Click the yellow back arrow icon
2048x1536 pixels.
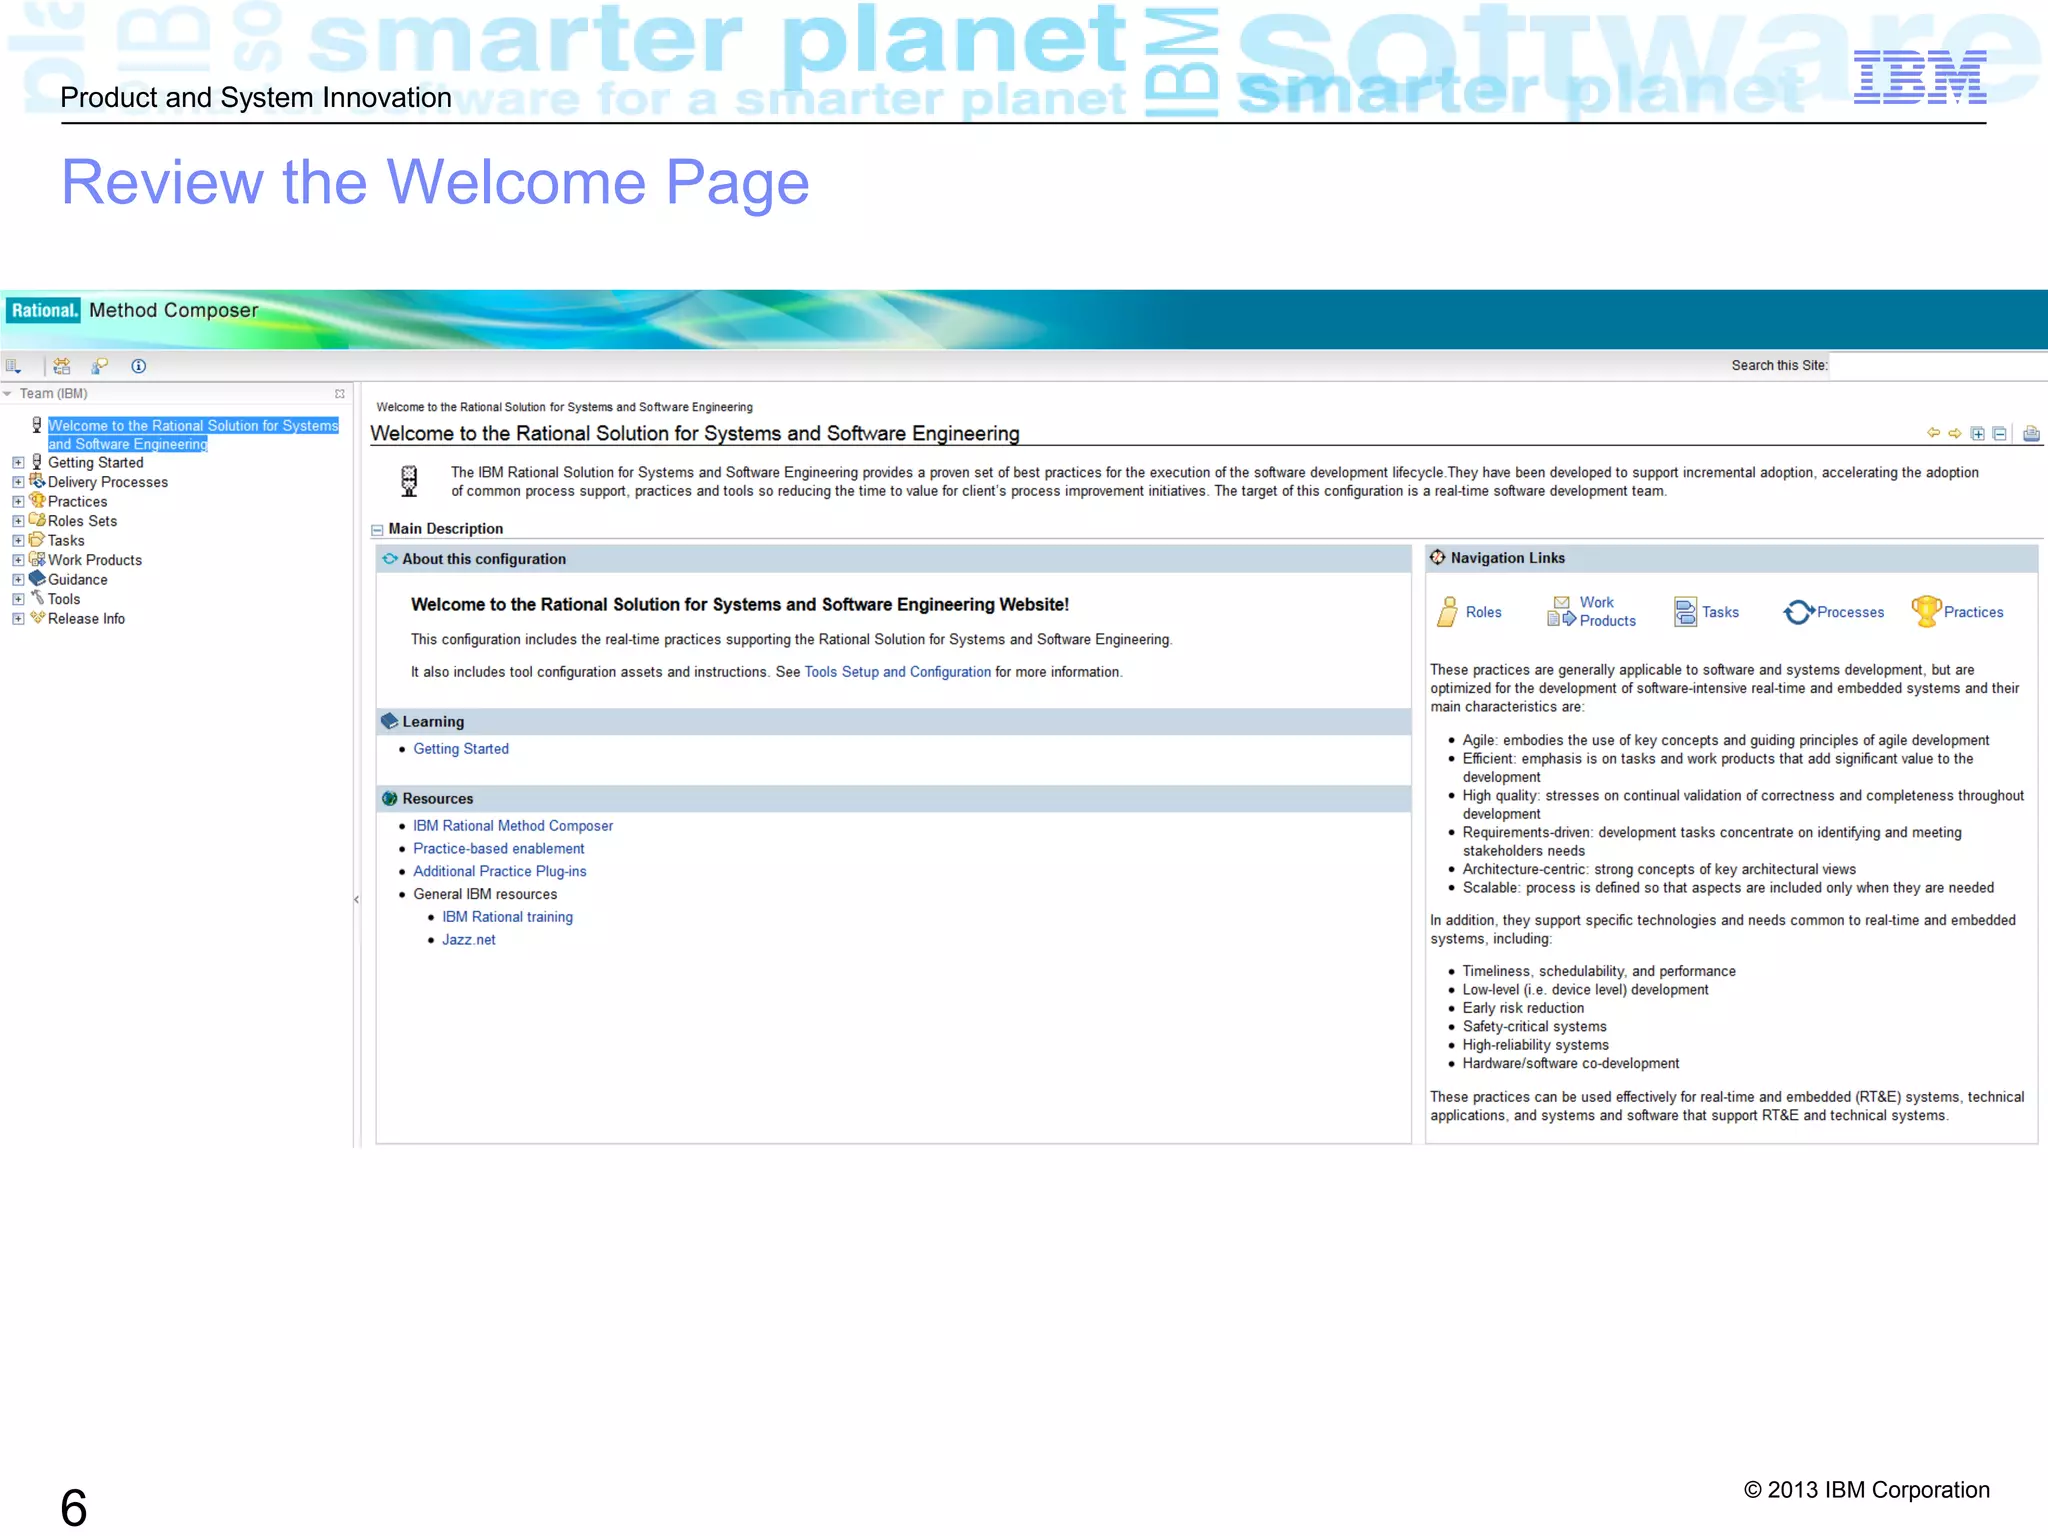pyautogui.click(x=1933, y=433)
